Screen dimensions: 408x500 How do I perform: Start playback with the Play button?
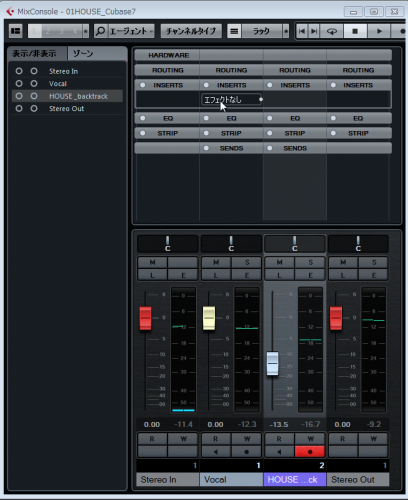pyautogui.click(x=379, y=31)
